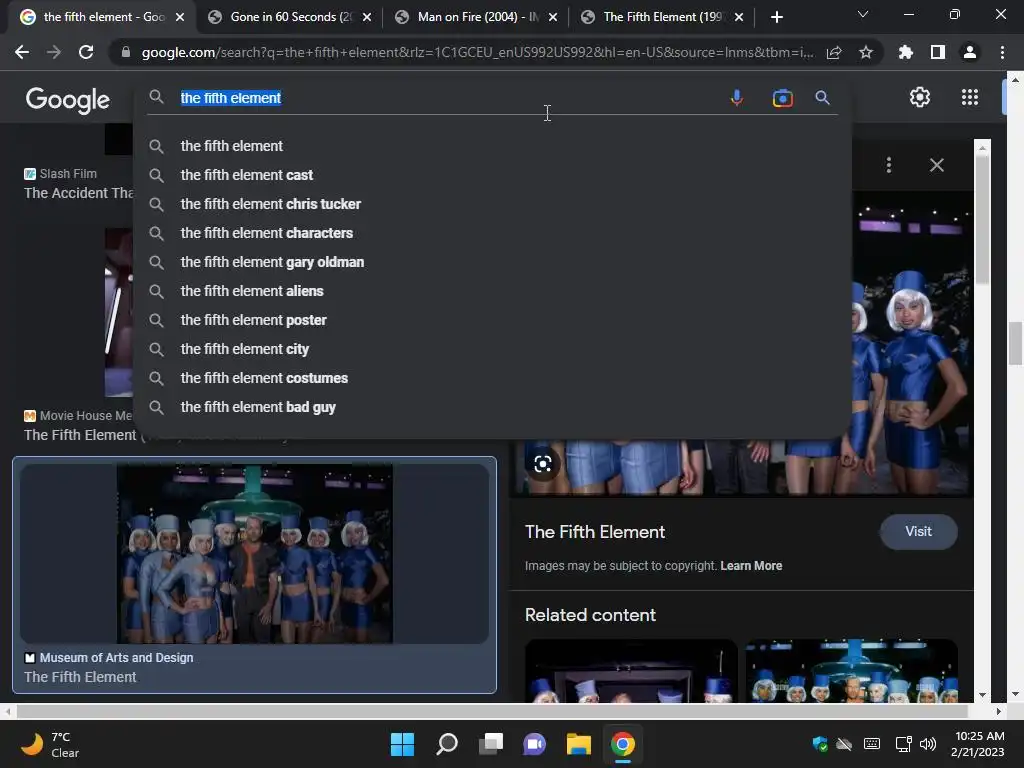Share this page from address bar
Screen dimensions: 1024x768
click(834, 53)
